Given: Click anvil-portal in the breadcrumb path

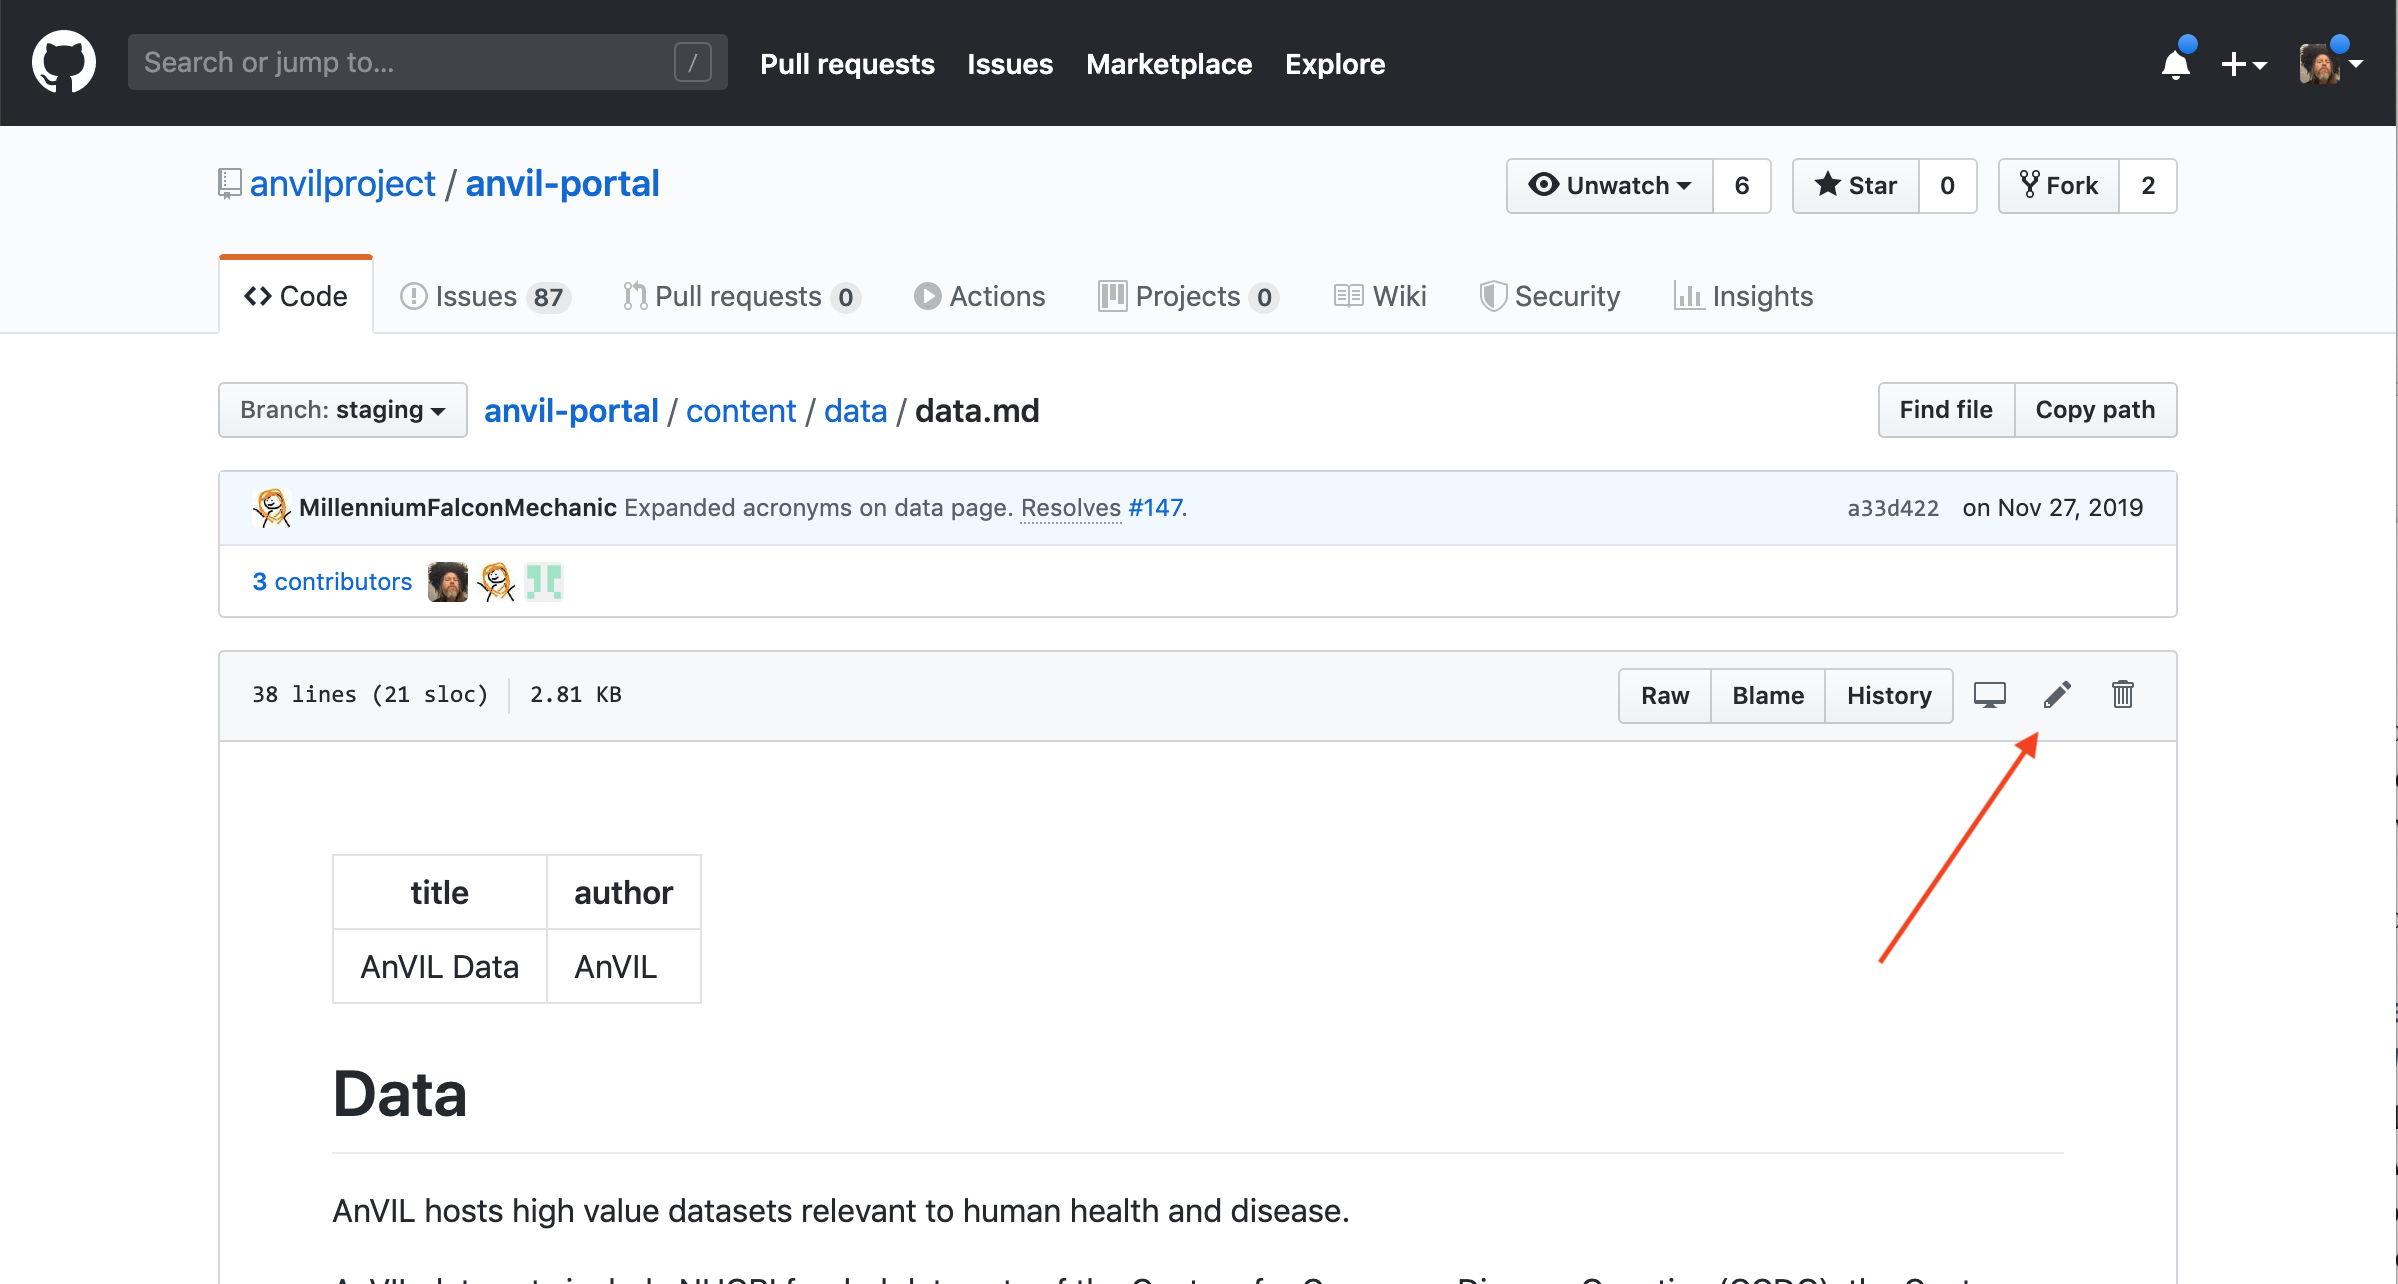Looking at the screenshot, I should tap(571, 411).
